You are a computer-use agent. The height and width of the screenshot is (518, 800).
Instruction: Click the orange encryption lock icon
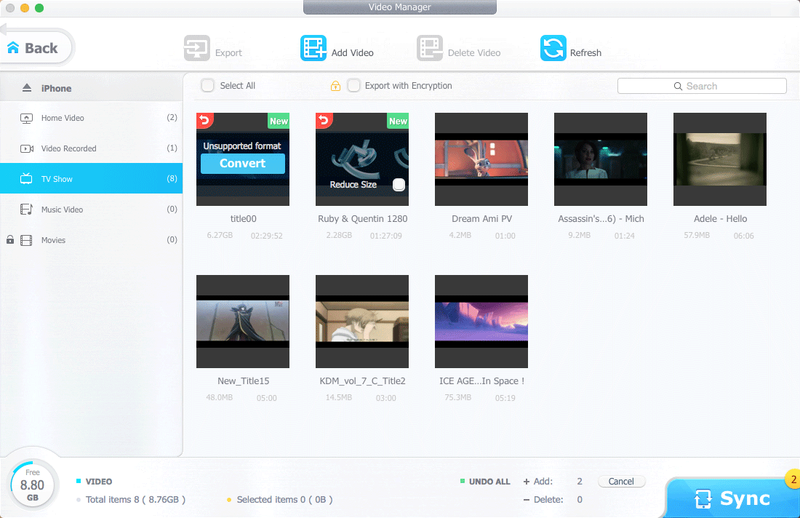(335, 86)
